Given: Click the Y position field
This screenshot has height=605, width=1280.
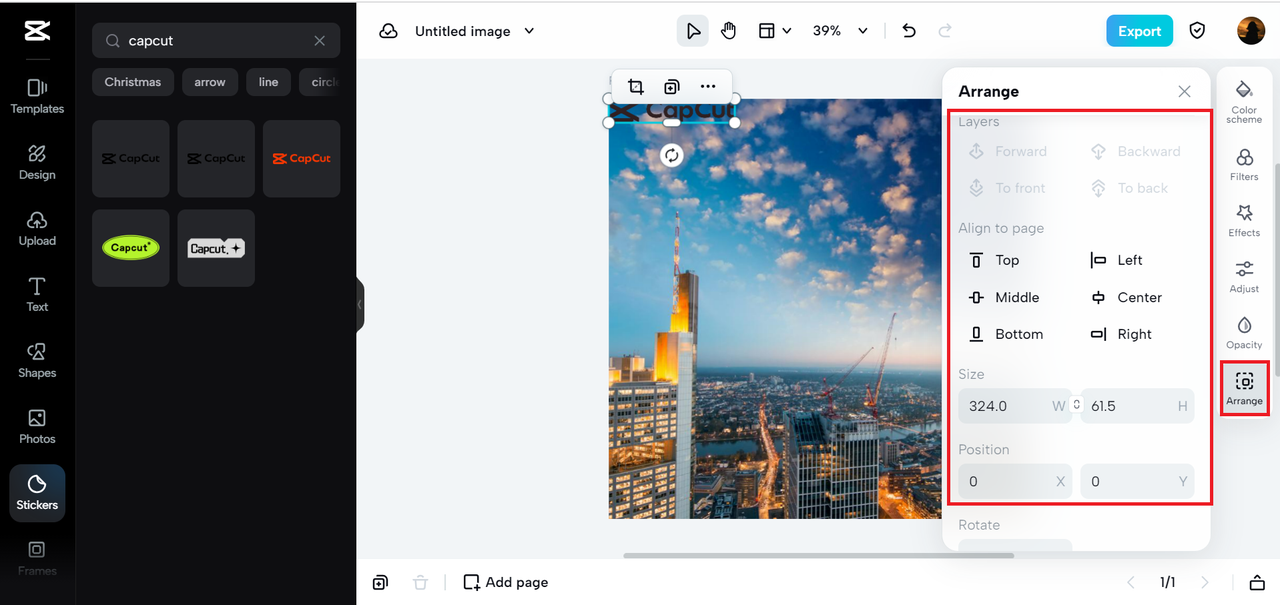Looking at the screenshot, I should pos(1138,481).
